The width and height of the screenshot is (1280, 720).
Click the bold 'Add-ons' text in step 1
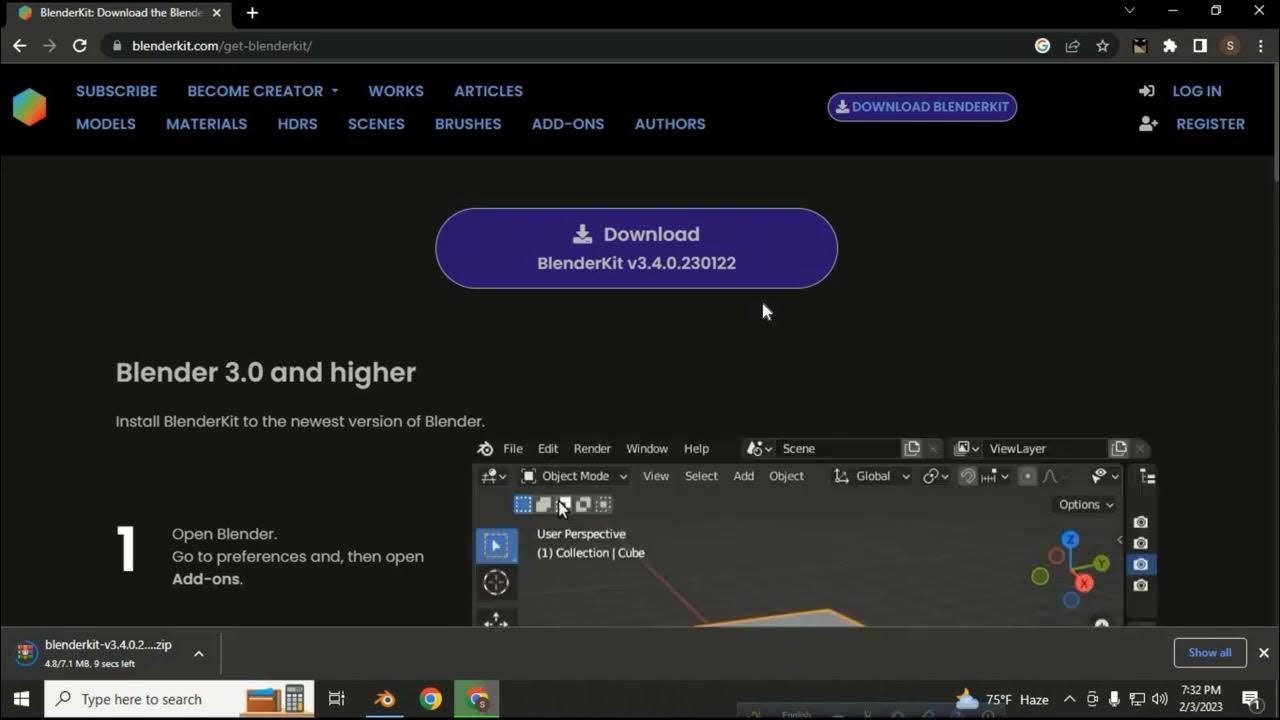[x=205, y=579]
